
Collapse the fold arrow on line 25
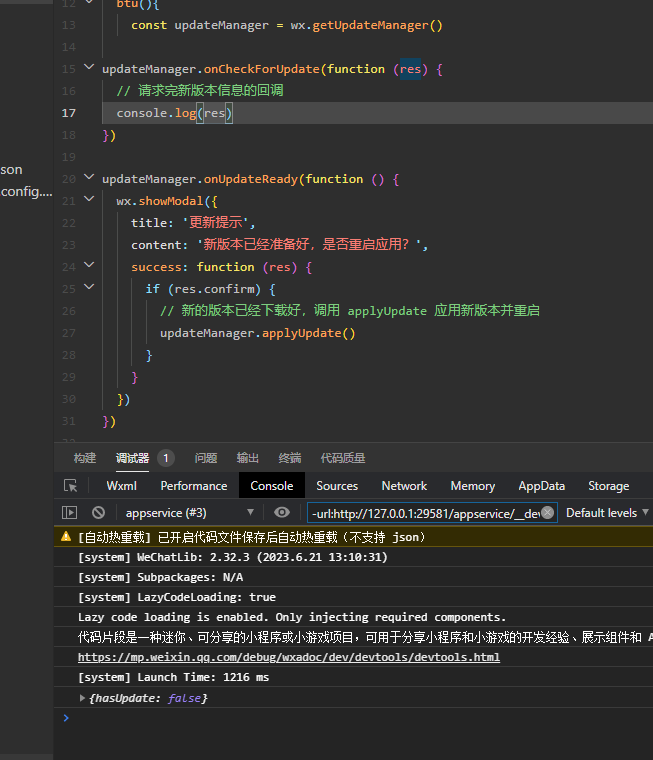point(89,287)
